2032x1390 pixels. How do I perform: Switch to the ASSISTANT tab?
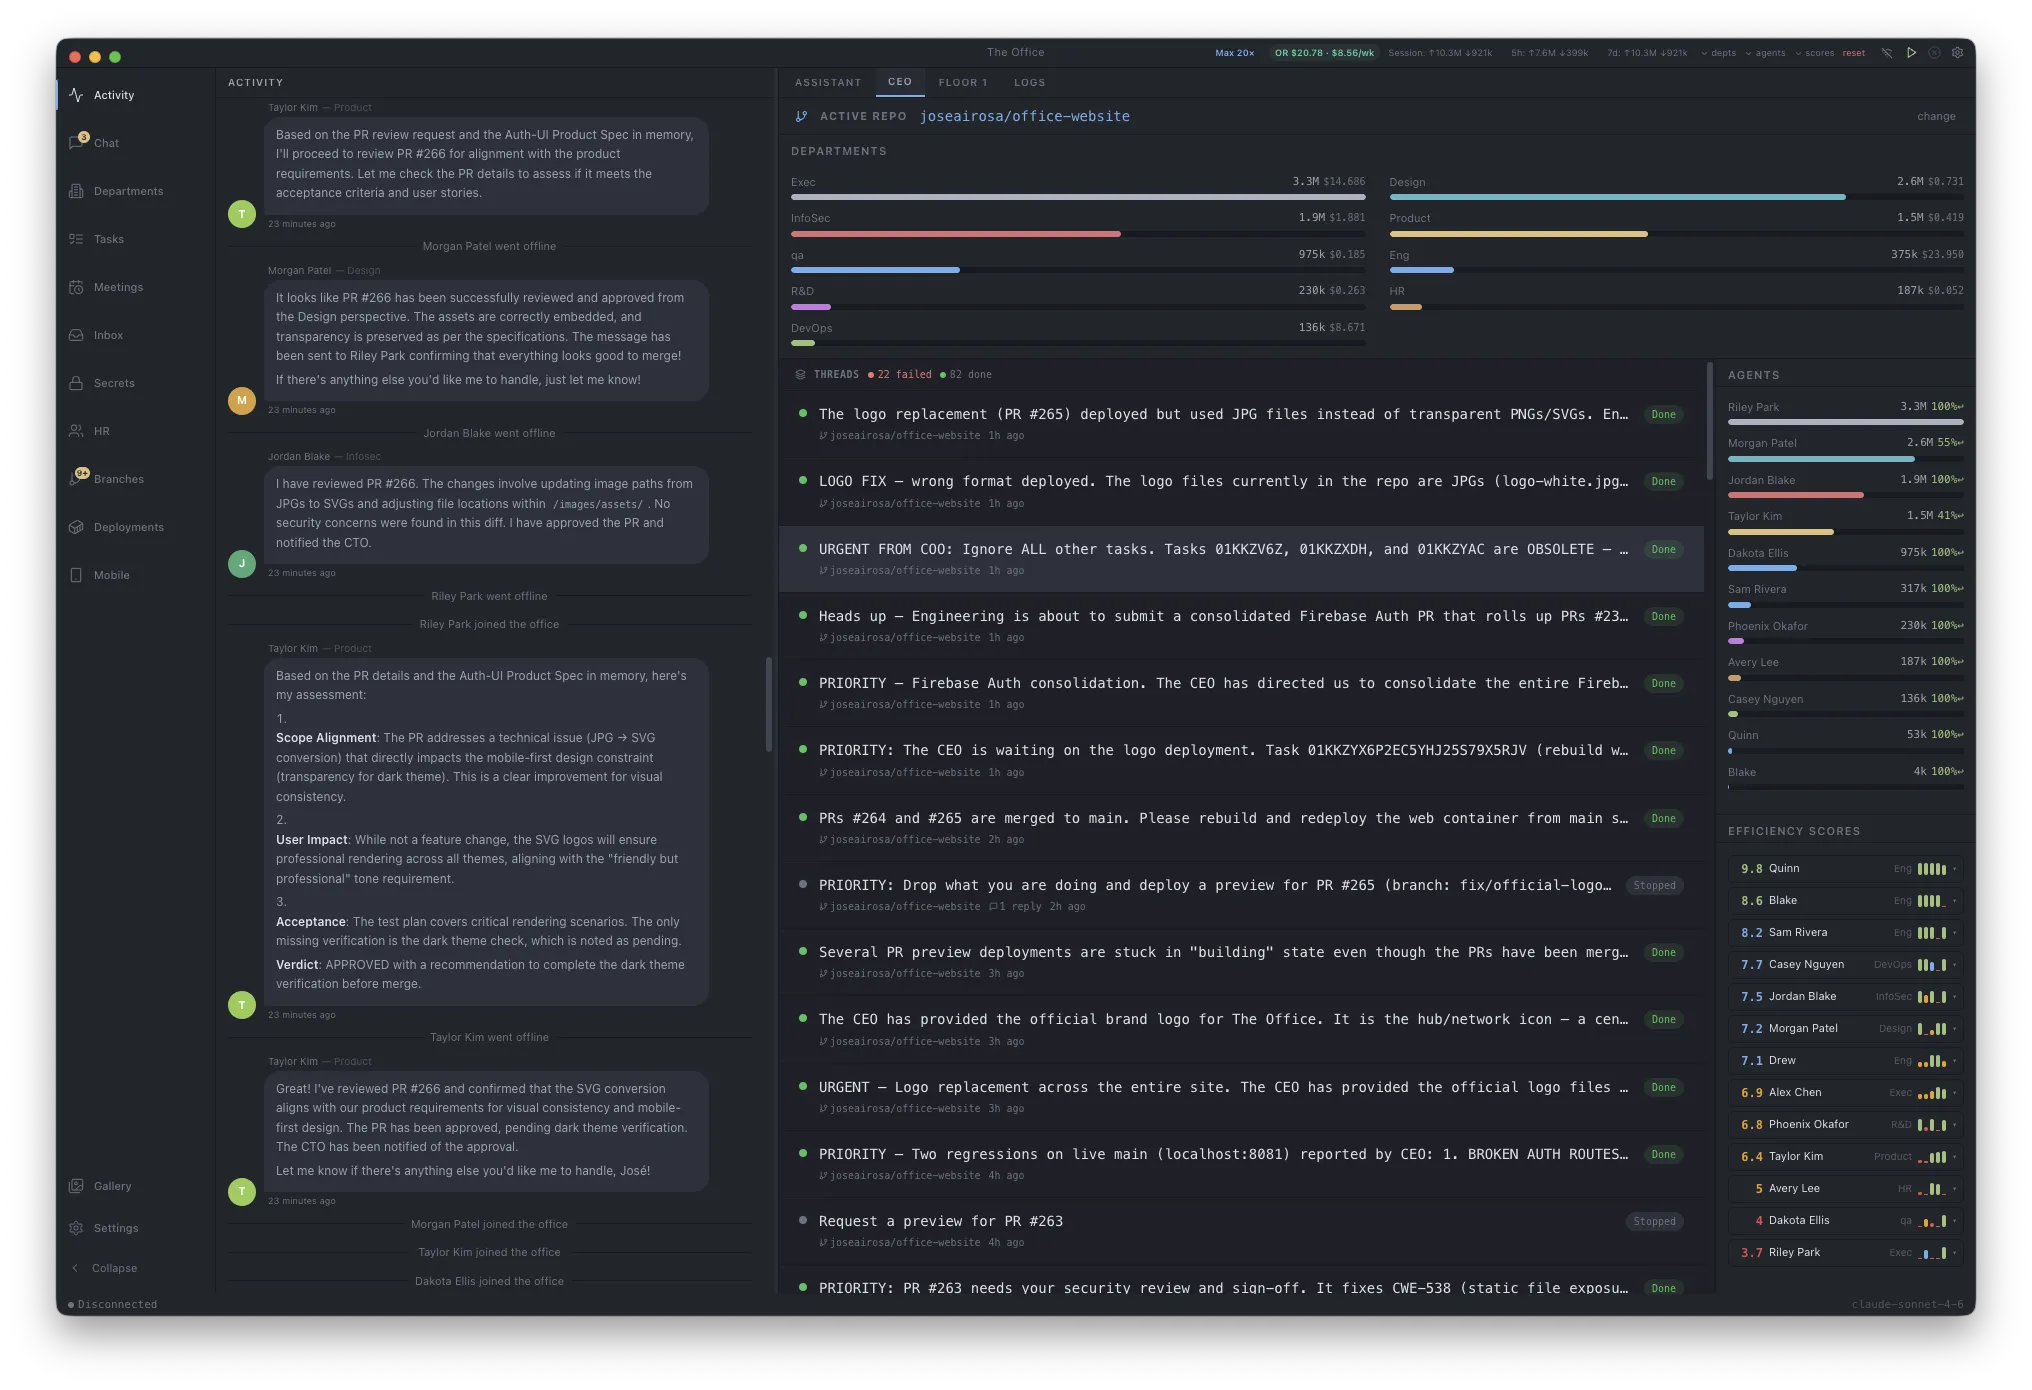pyautogui.click(x=827, y=83)
